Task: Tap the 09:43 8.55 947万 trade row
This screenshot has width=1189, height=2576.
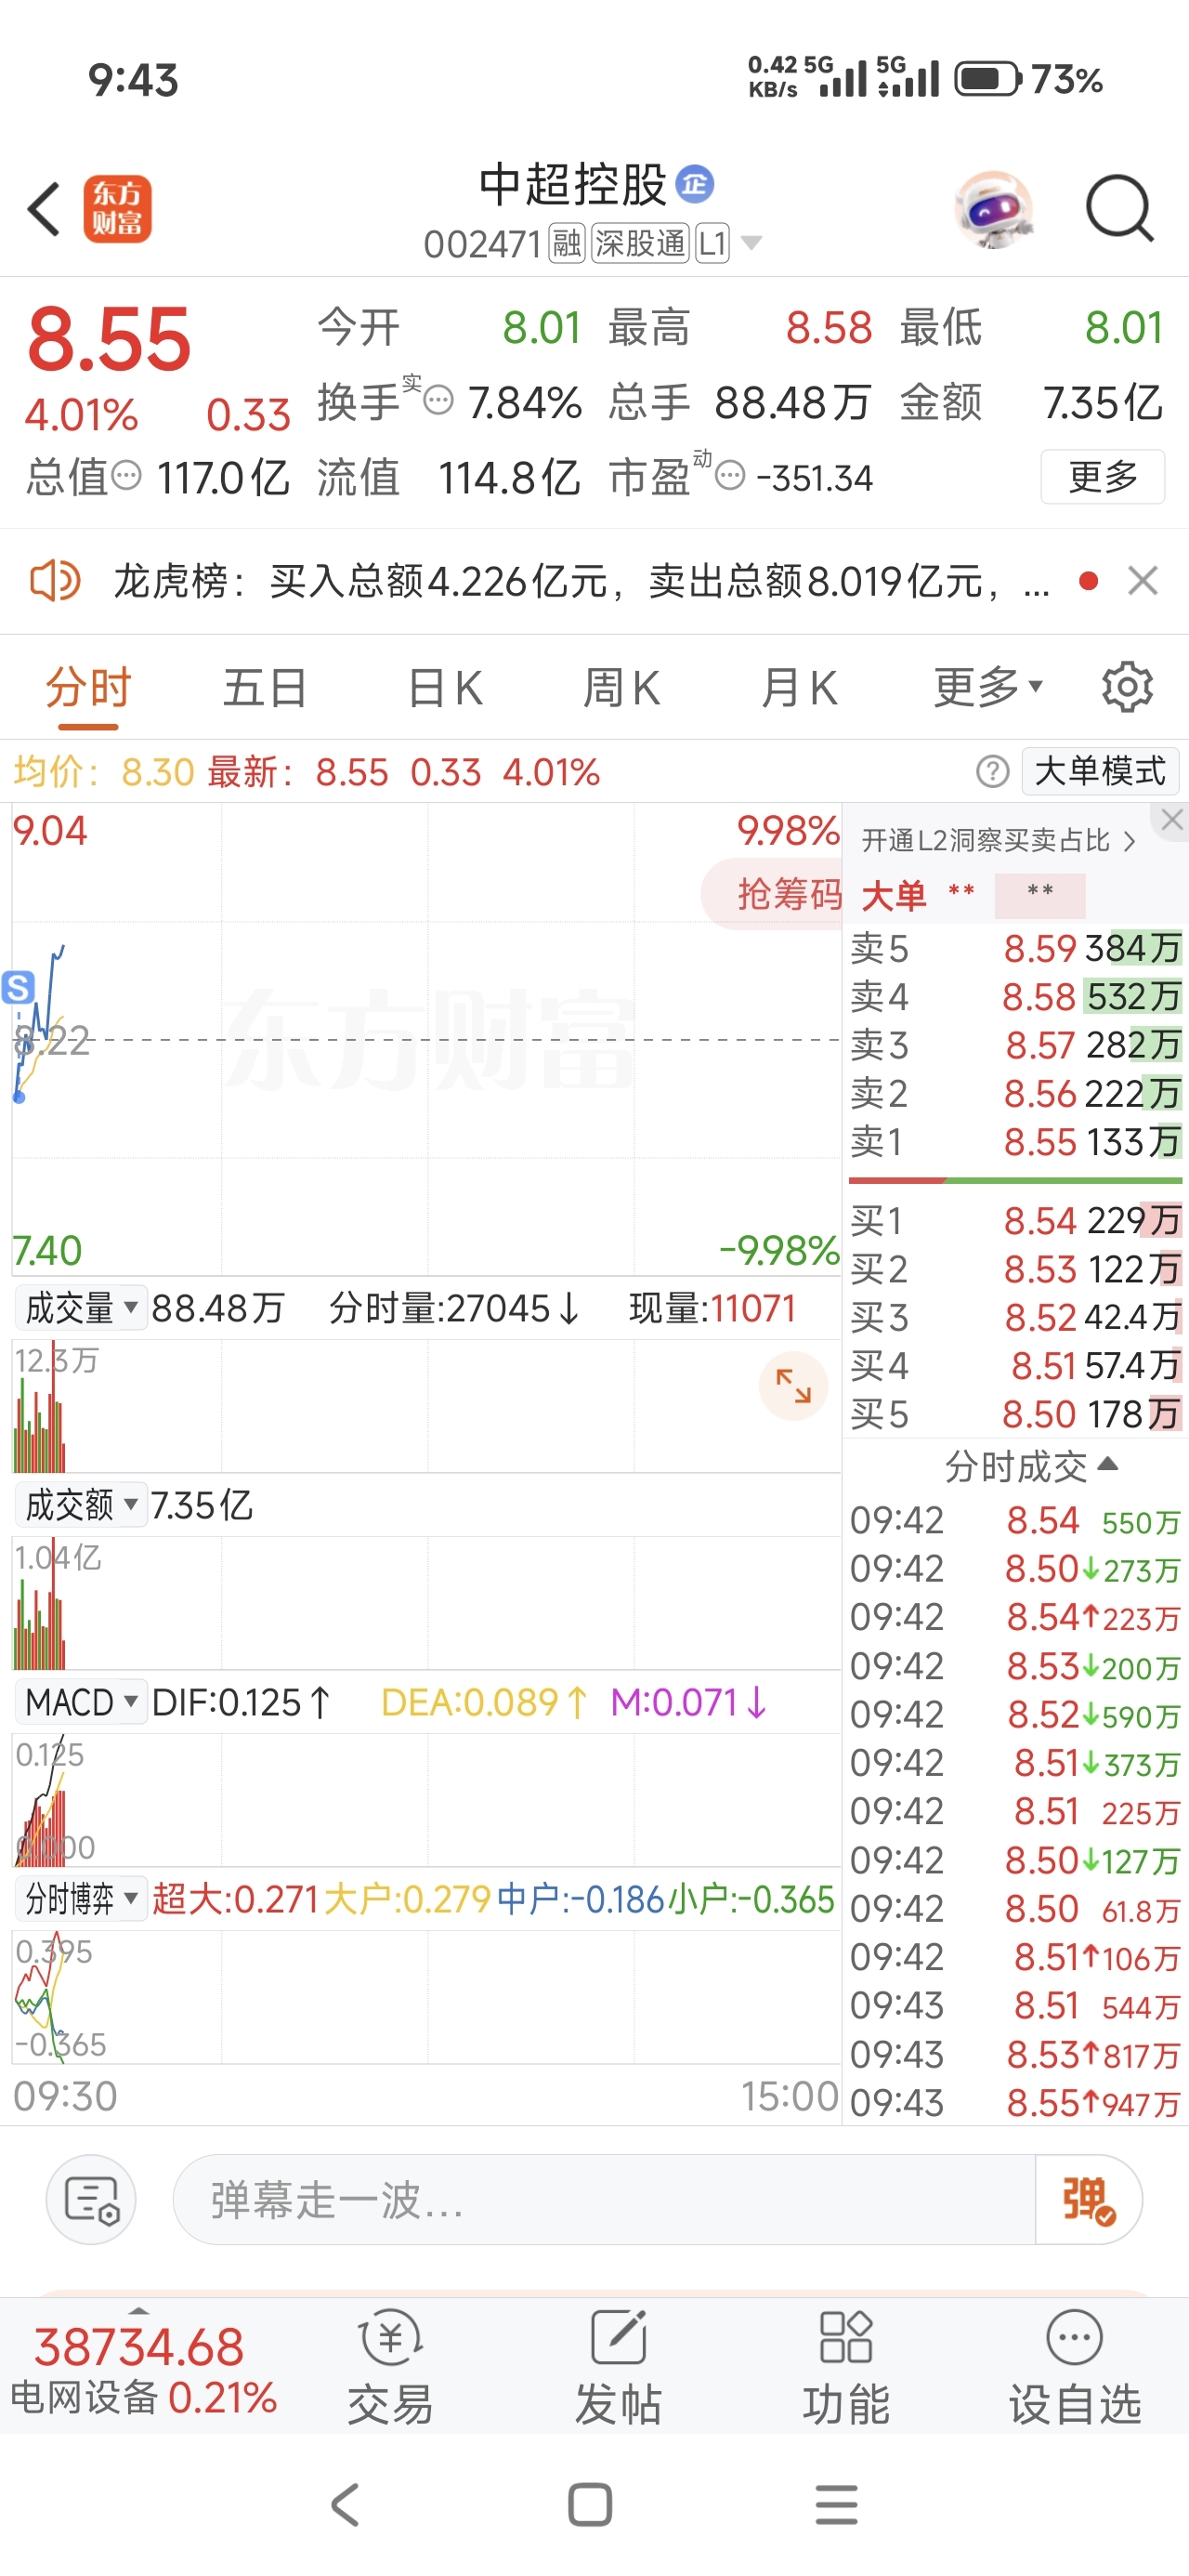Action: pyautogui.click(x=1015, y=2103)
